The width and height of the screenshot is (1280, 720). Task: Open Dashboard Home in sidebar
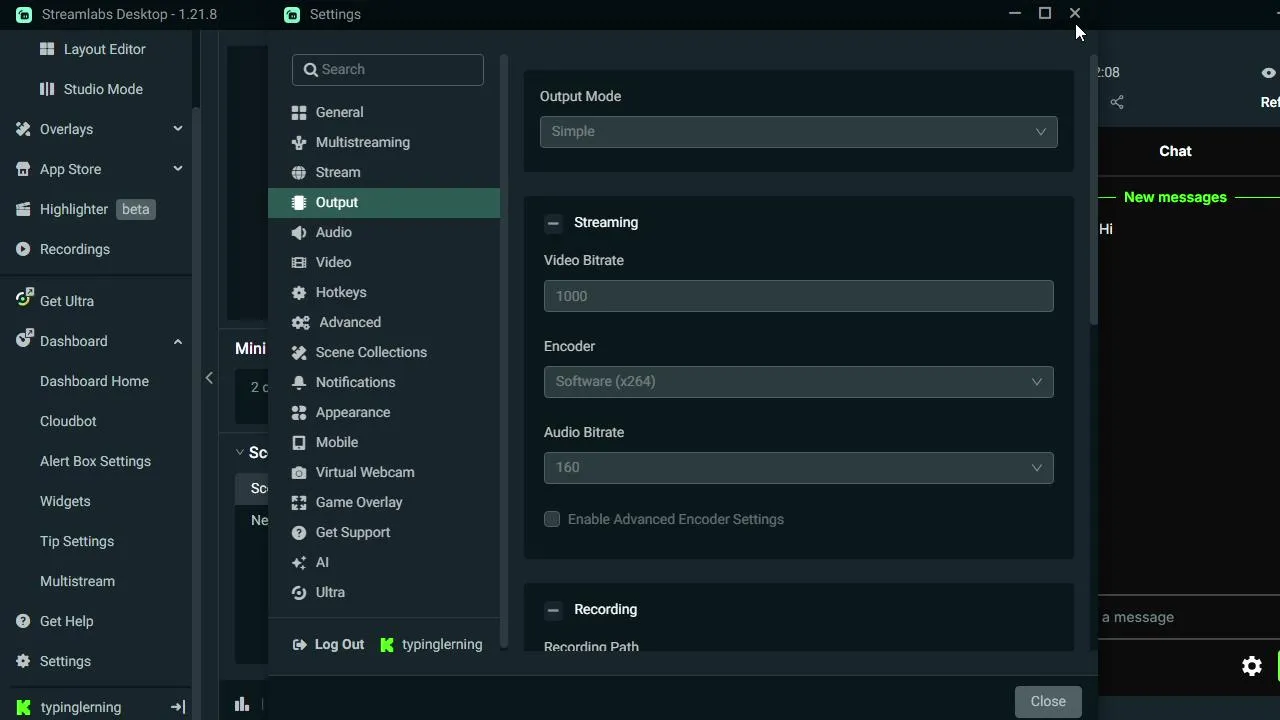94,381
